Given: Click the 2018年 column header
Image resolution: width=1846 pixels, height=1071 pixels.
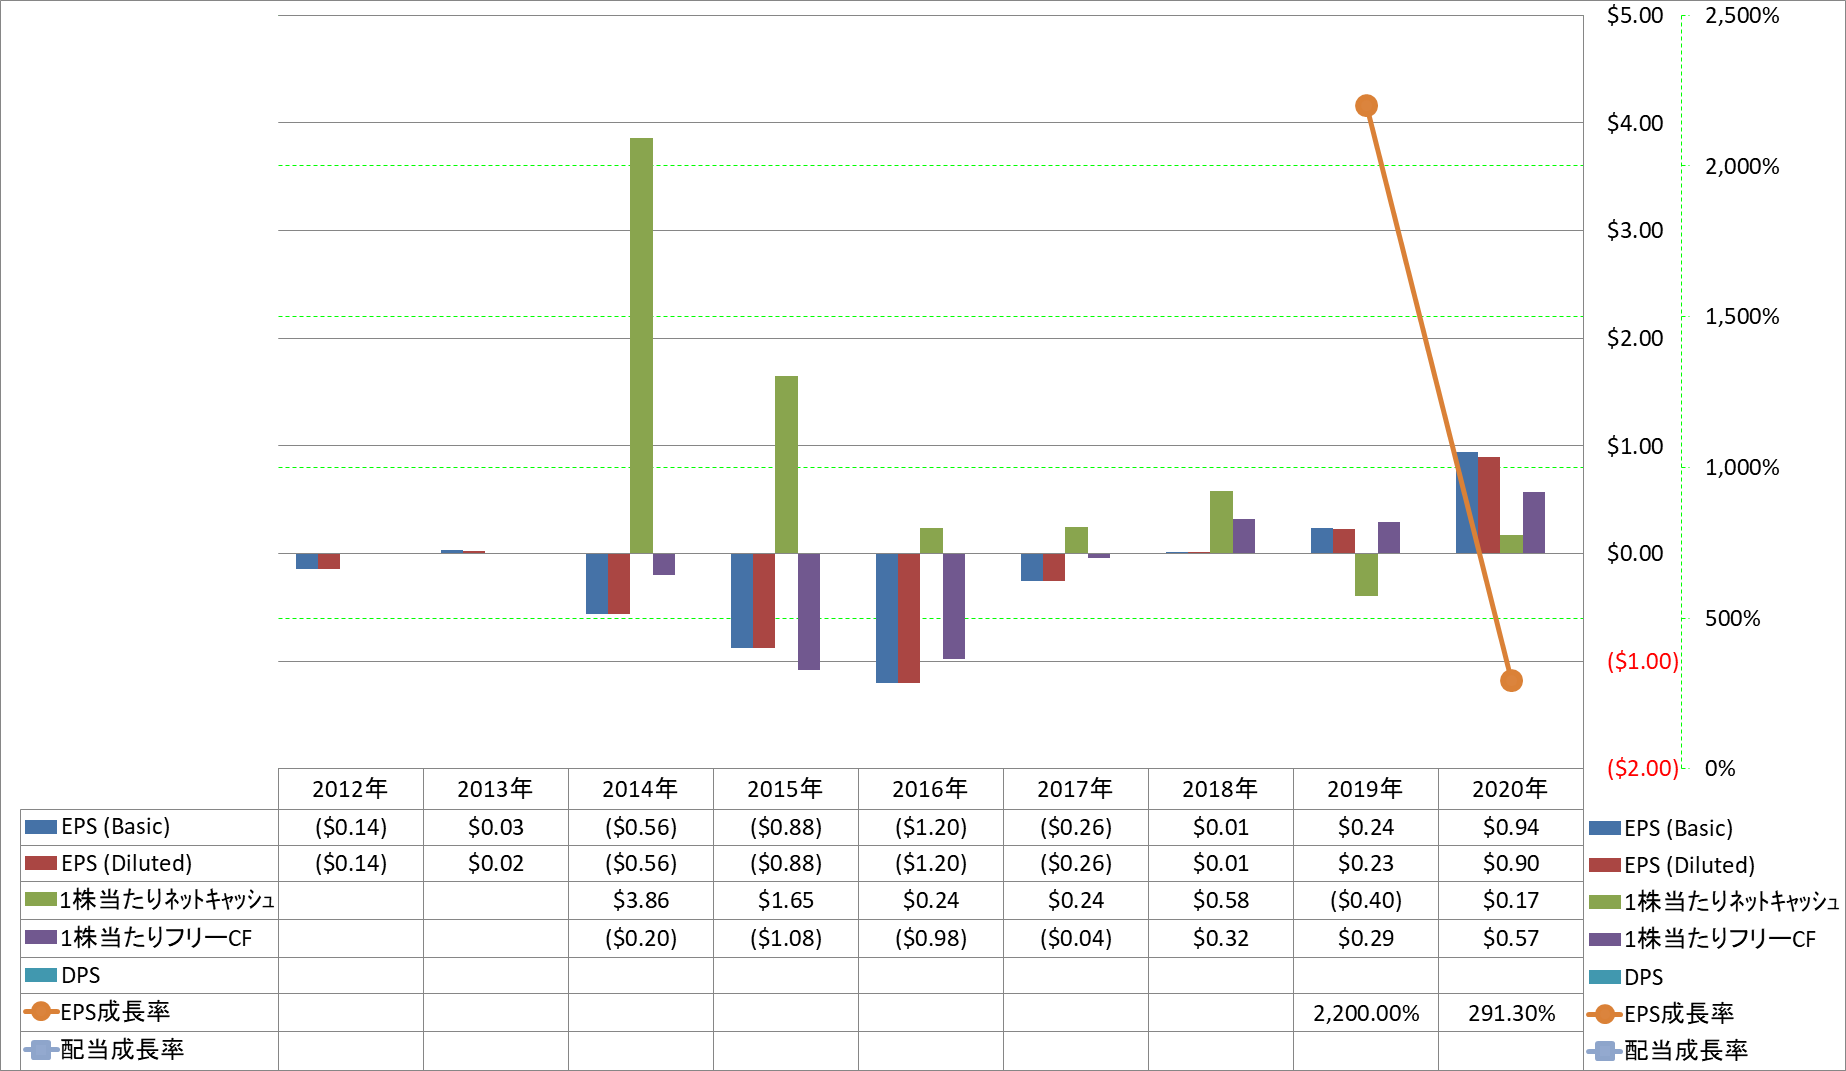Looking at the screenshot, I should click(x=1220, y=789).
